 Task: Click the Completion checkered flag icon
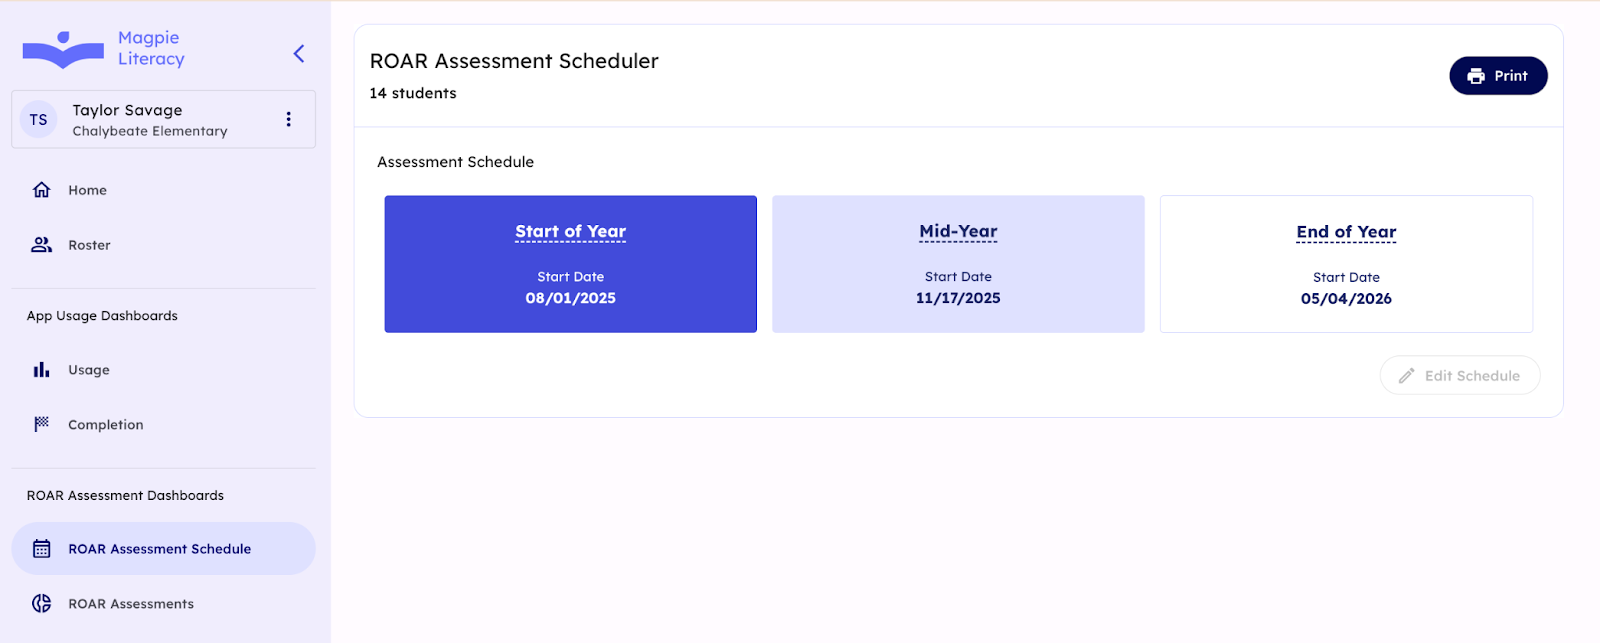(x=41, y=425)
